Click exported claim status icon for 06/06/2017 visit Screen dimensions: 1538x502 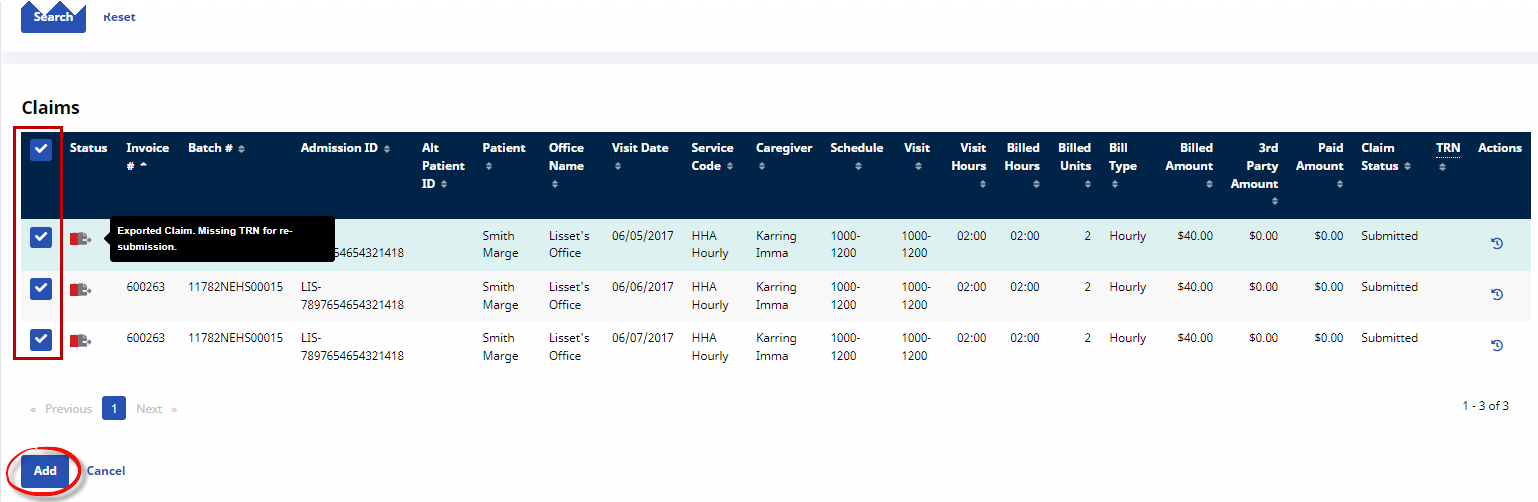tap(80, 290)
